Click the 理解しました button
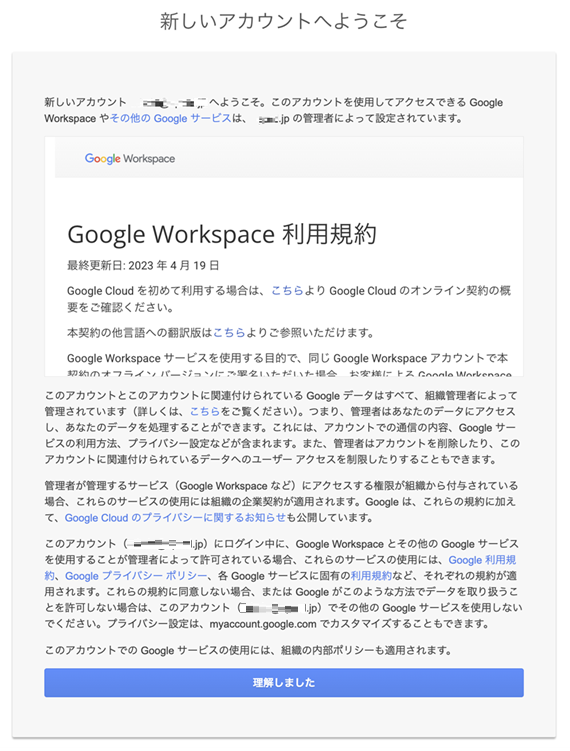 (284, 683)
